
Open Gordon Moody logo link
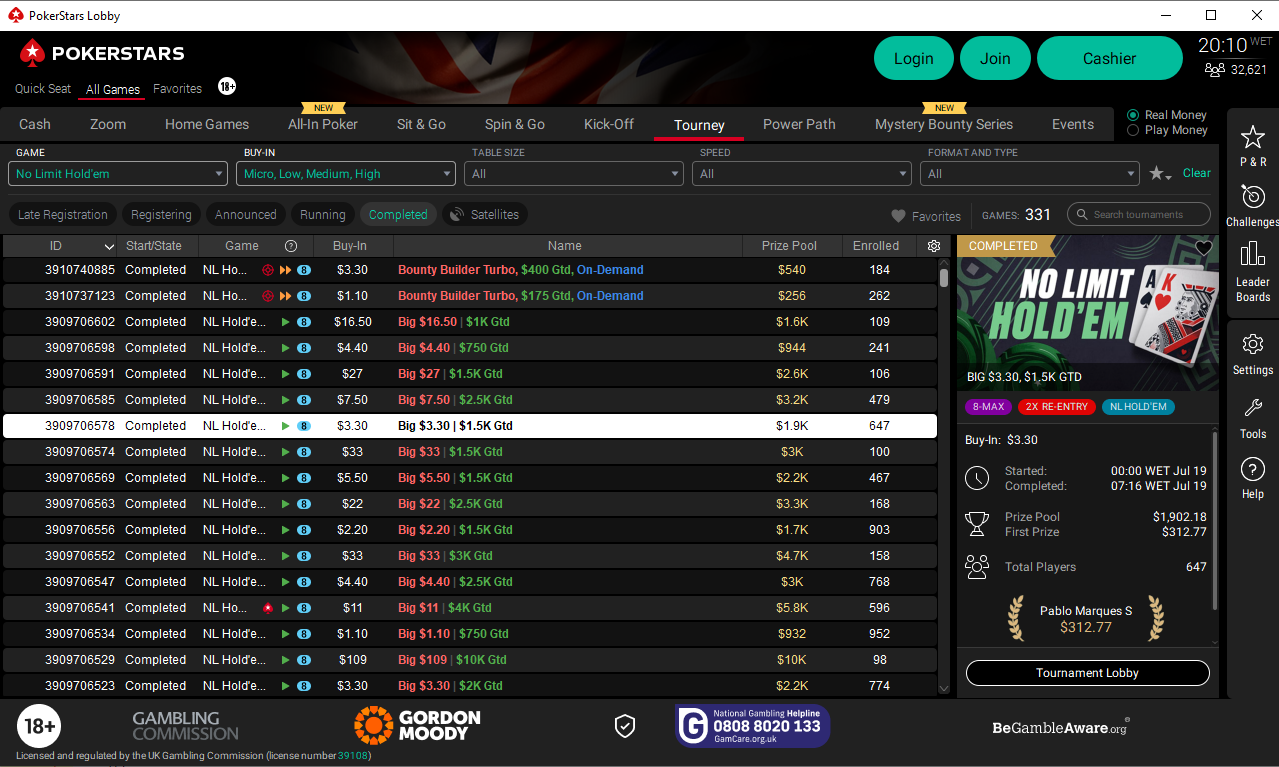(x=417, y=726)
